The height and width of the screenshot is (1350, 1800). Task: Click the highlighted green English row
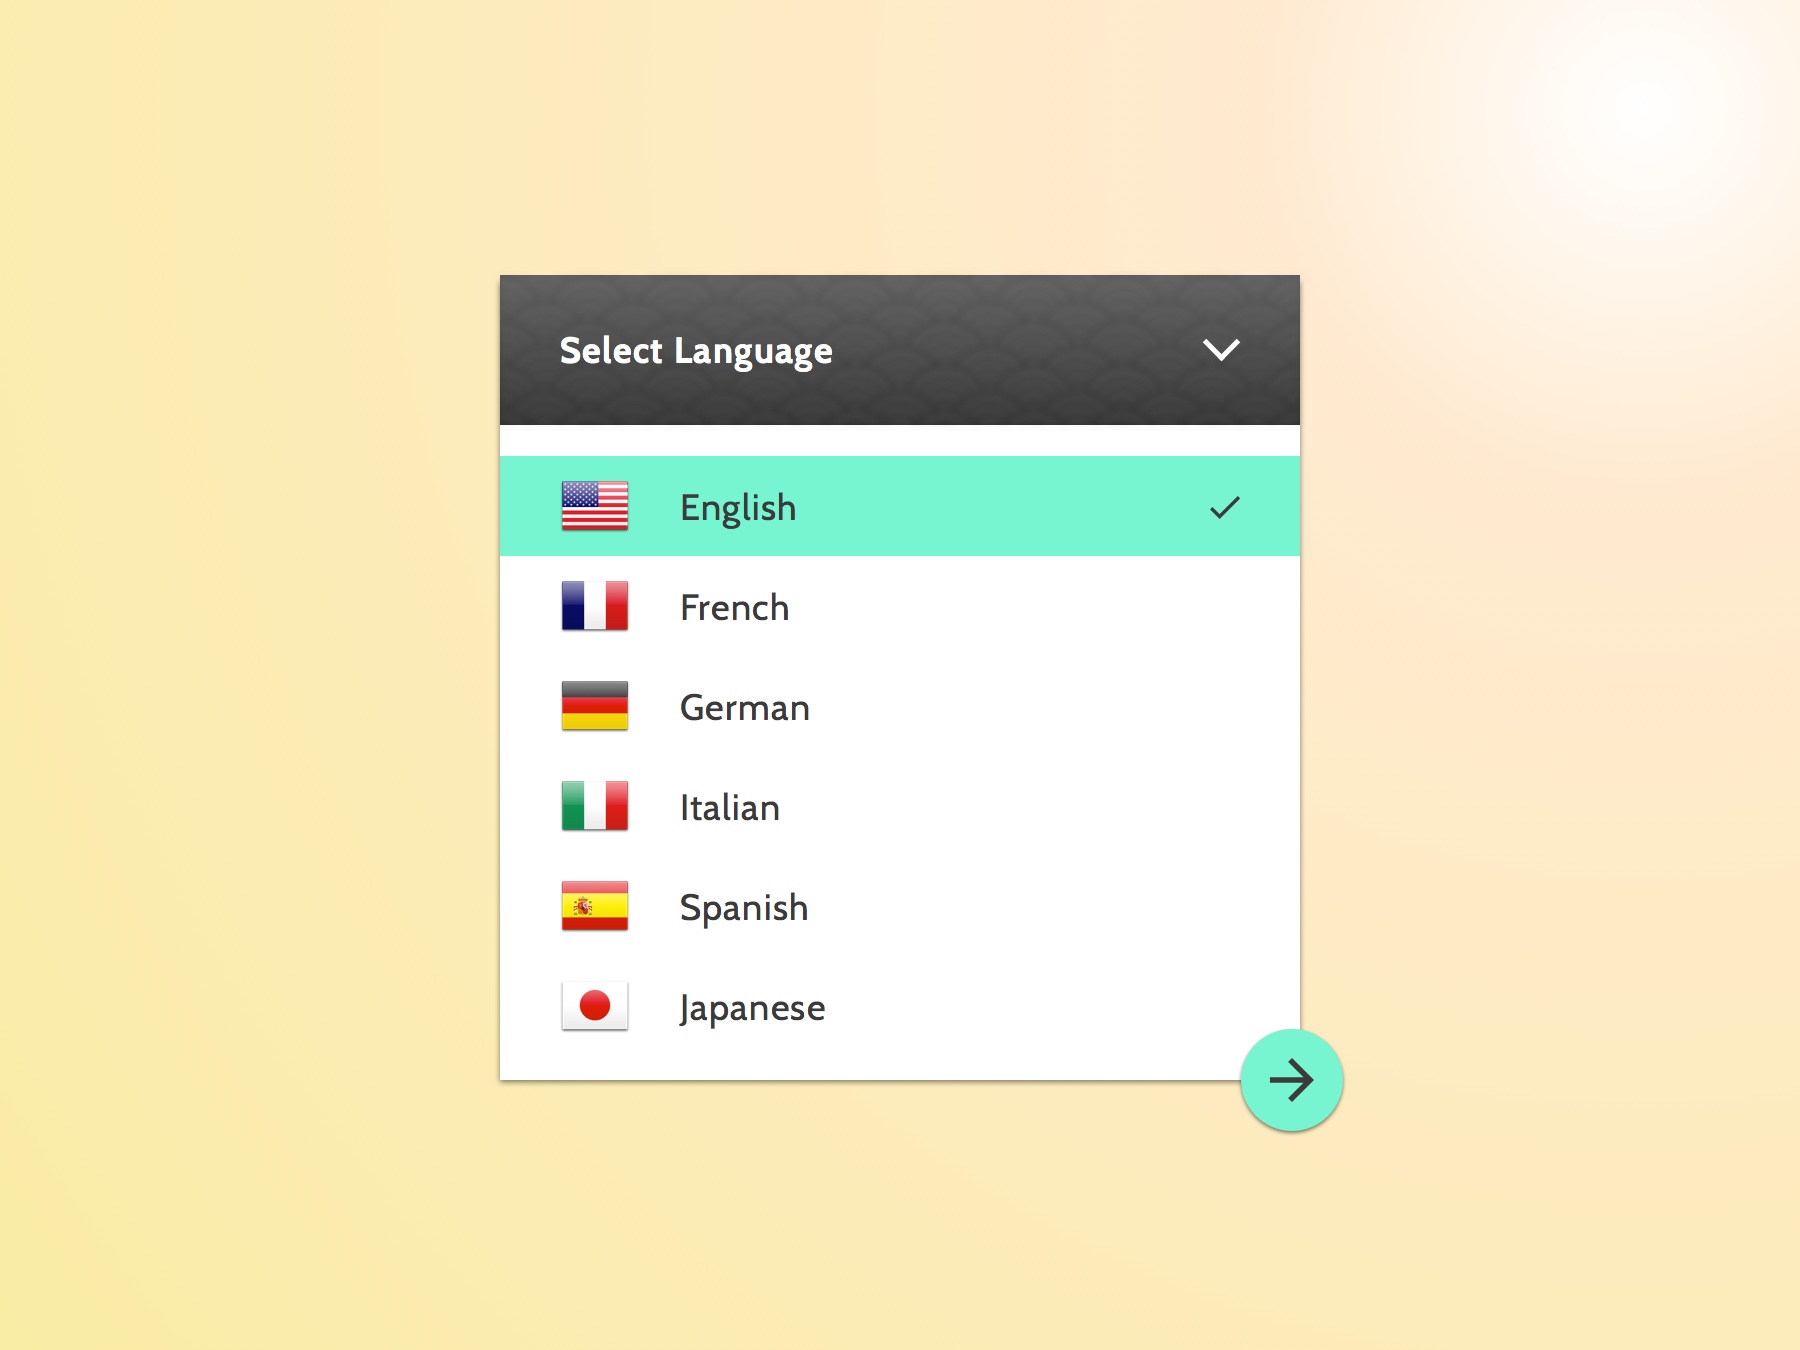[898, 507]
